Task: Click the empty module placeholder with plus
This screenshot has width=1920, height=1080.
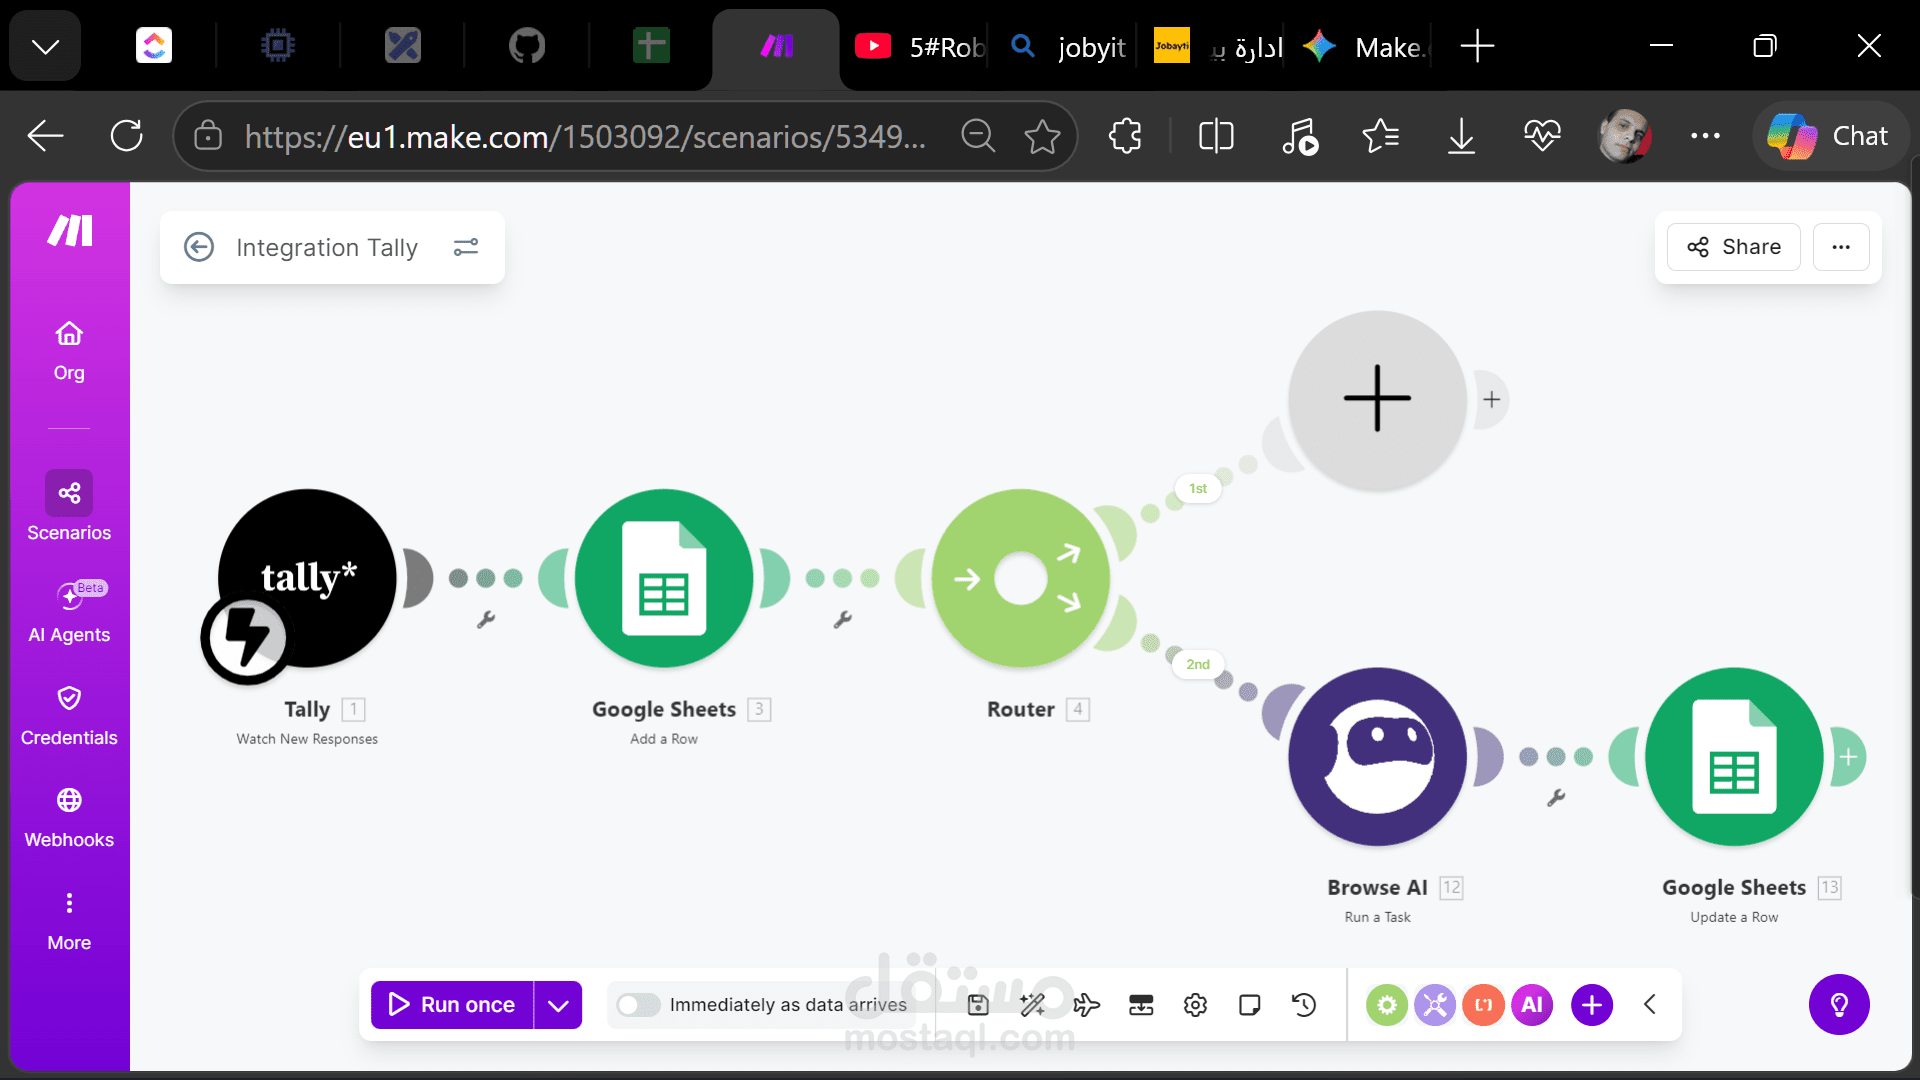Action: click(1378, 399)
